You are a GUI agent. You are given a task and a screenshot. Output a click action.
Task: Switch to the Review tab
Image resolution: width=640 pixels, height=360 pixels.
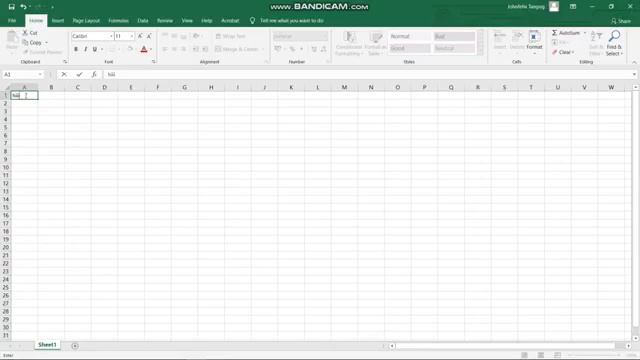[165, 20]
